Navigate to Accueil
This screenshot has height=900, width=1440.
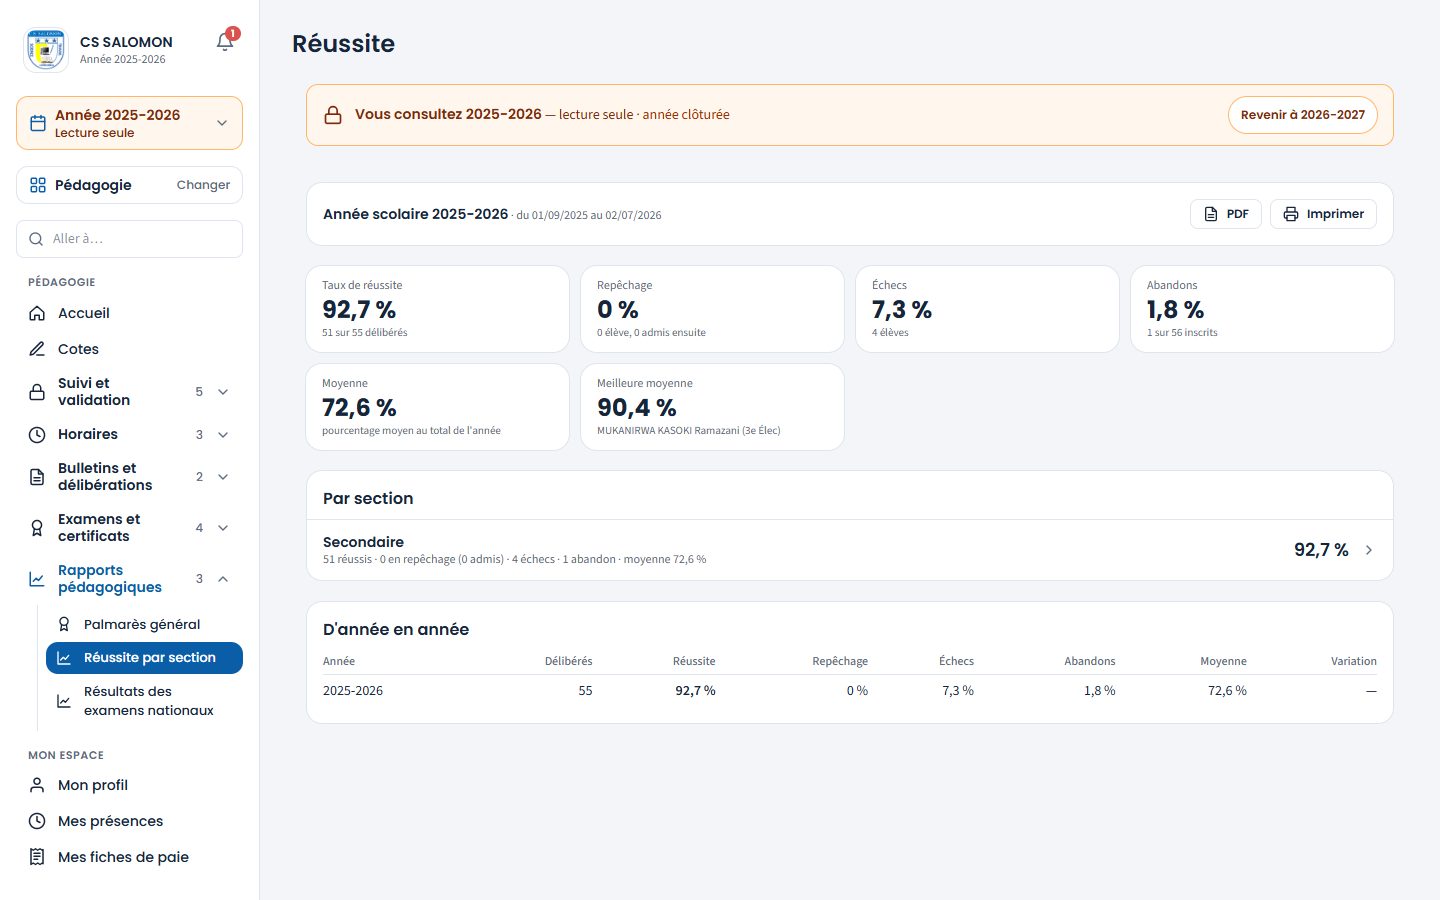[x=129, y=313]
